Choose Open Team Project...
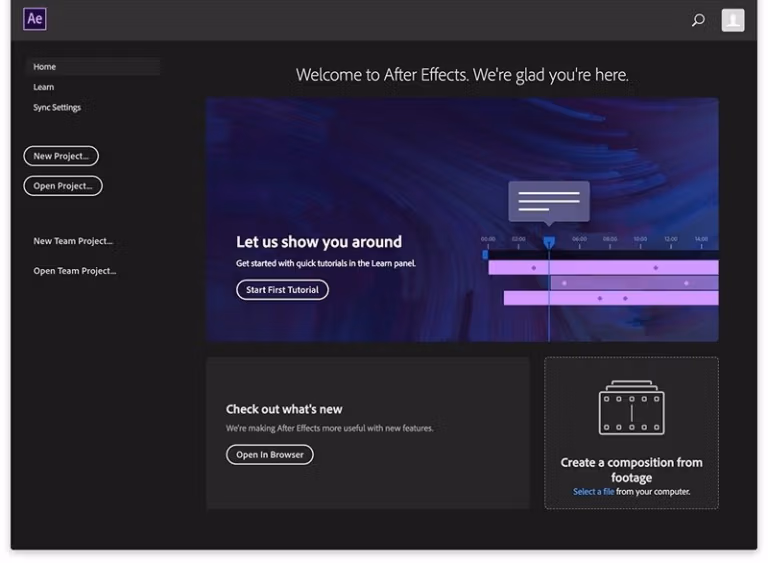Image resolution: width=768 pixels, height=563 pixels. tap(74, 271)
